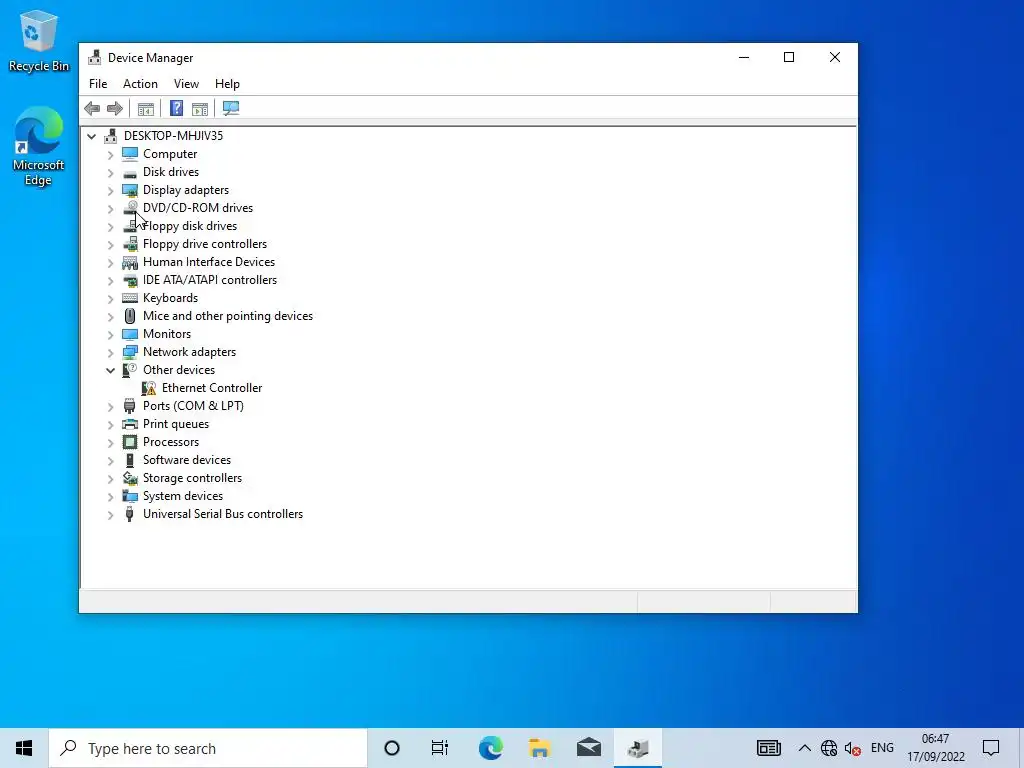Open the Action menu
The width and height of the screenshot is (1024, 768).
click(x=140, y=84)
